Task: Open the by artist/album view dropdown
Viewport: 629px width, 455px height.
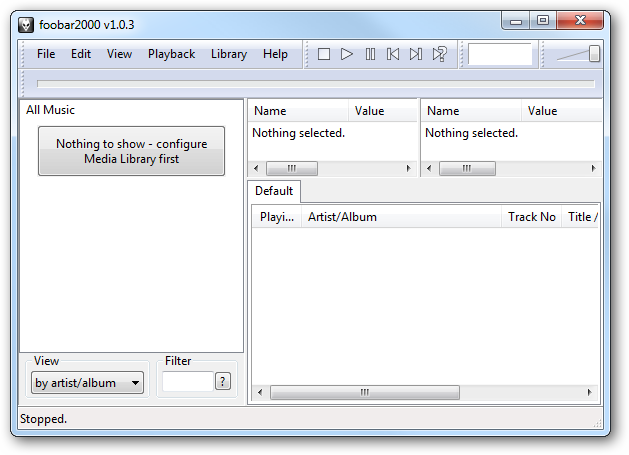Action: point(87,382)
